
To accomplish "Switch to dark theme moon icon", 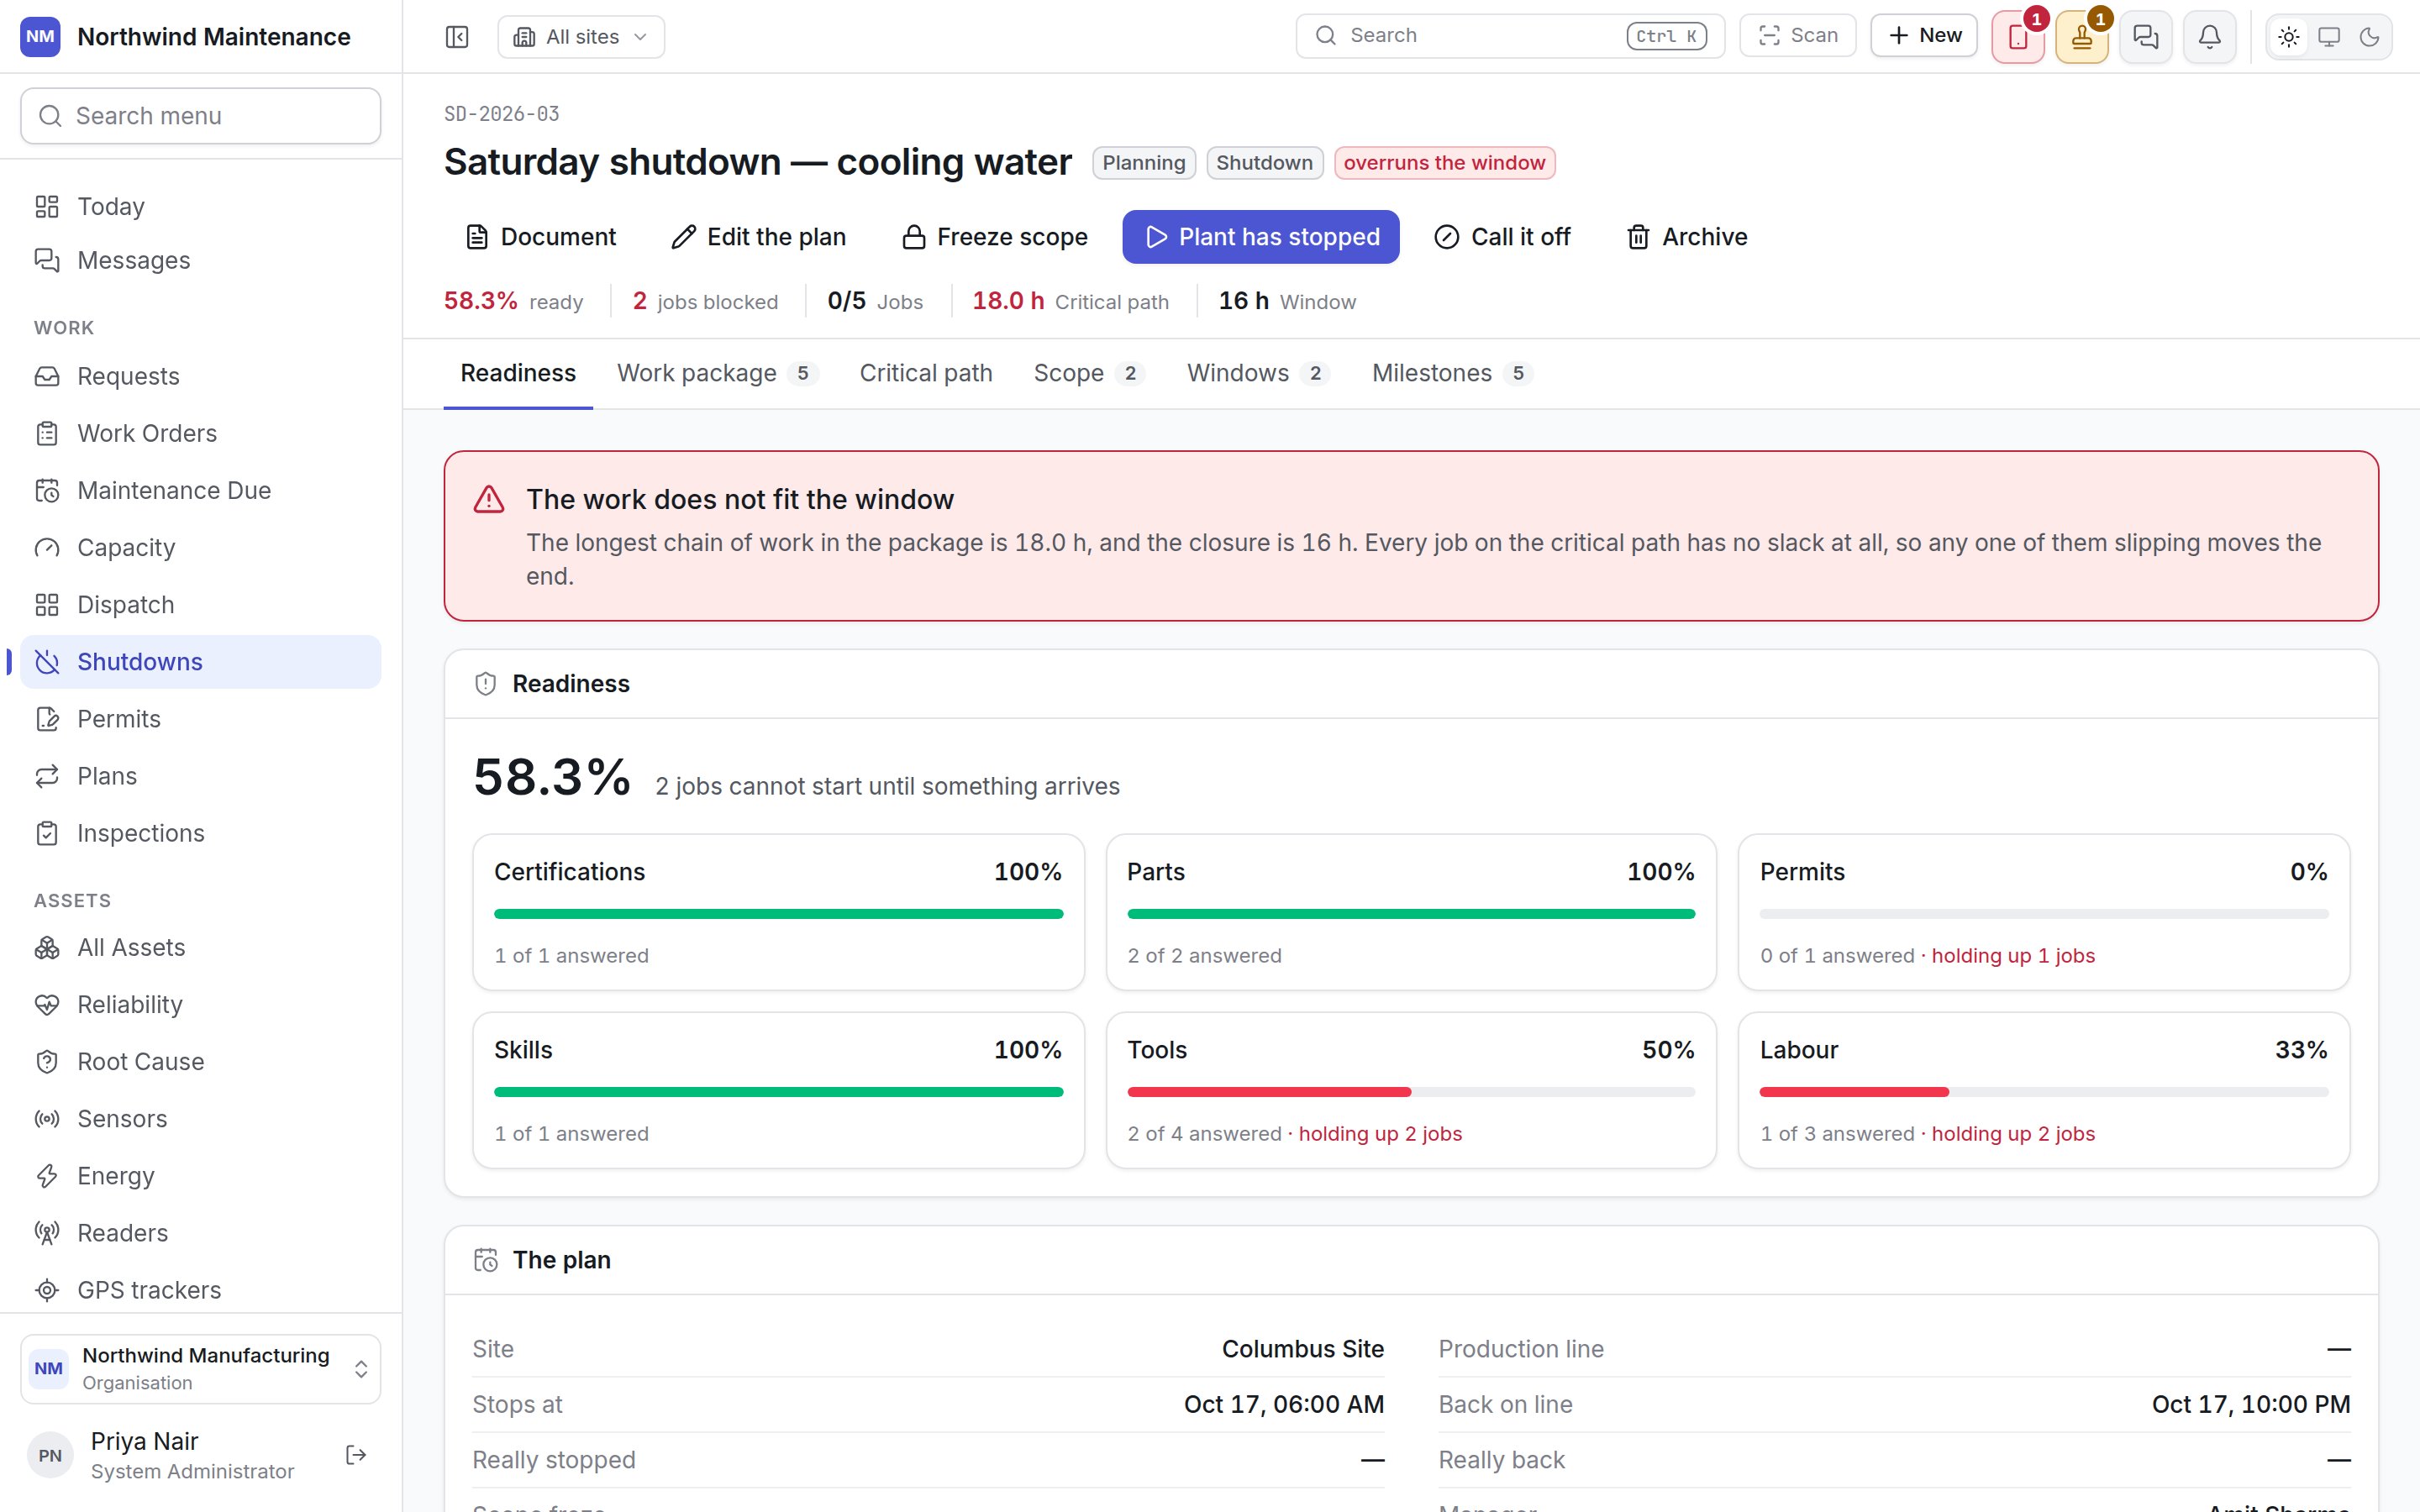I will 2369,37.
